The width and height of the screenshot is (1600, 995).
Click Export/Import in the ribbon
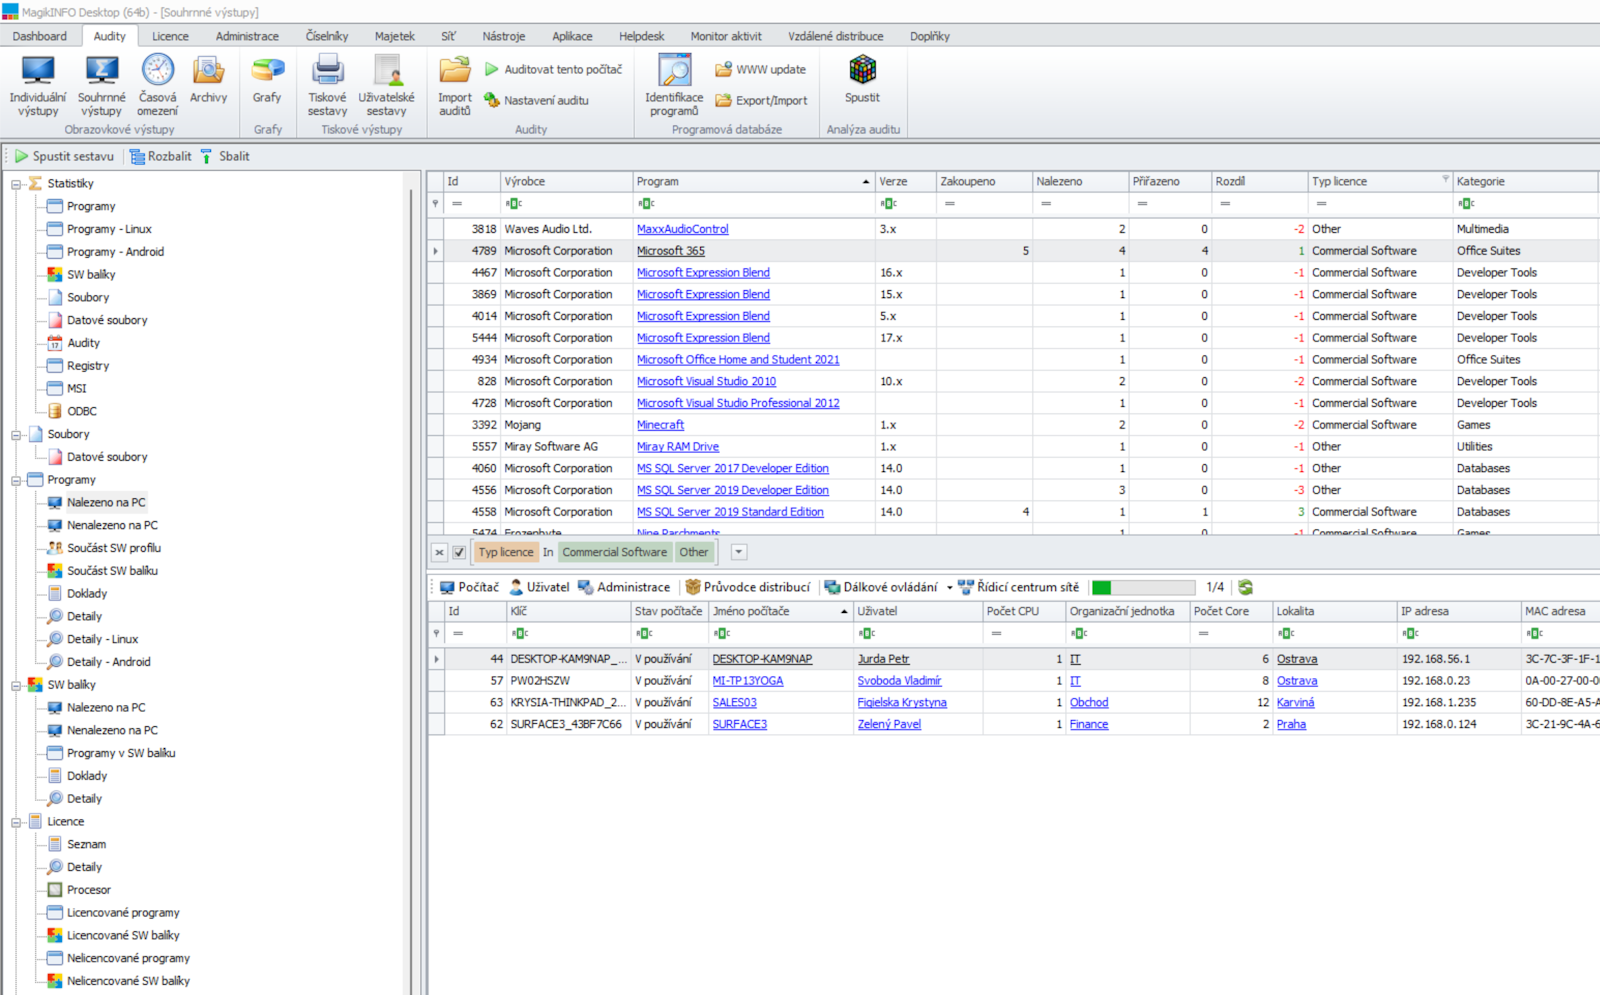[761, 100]
